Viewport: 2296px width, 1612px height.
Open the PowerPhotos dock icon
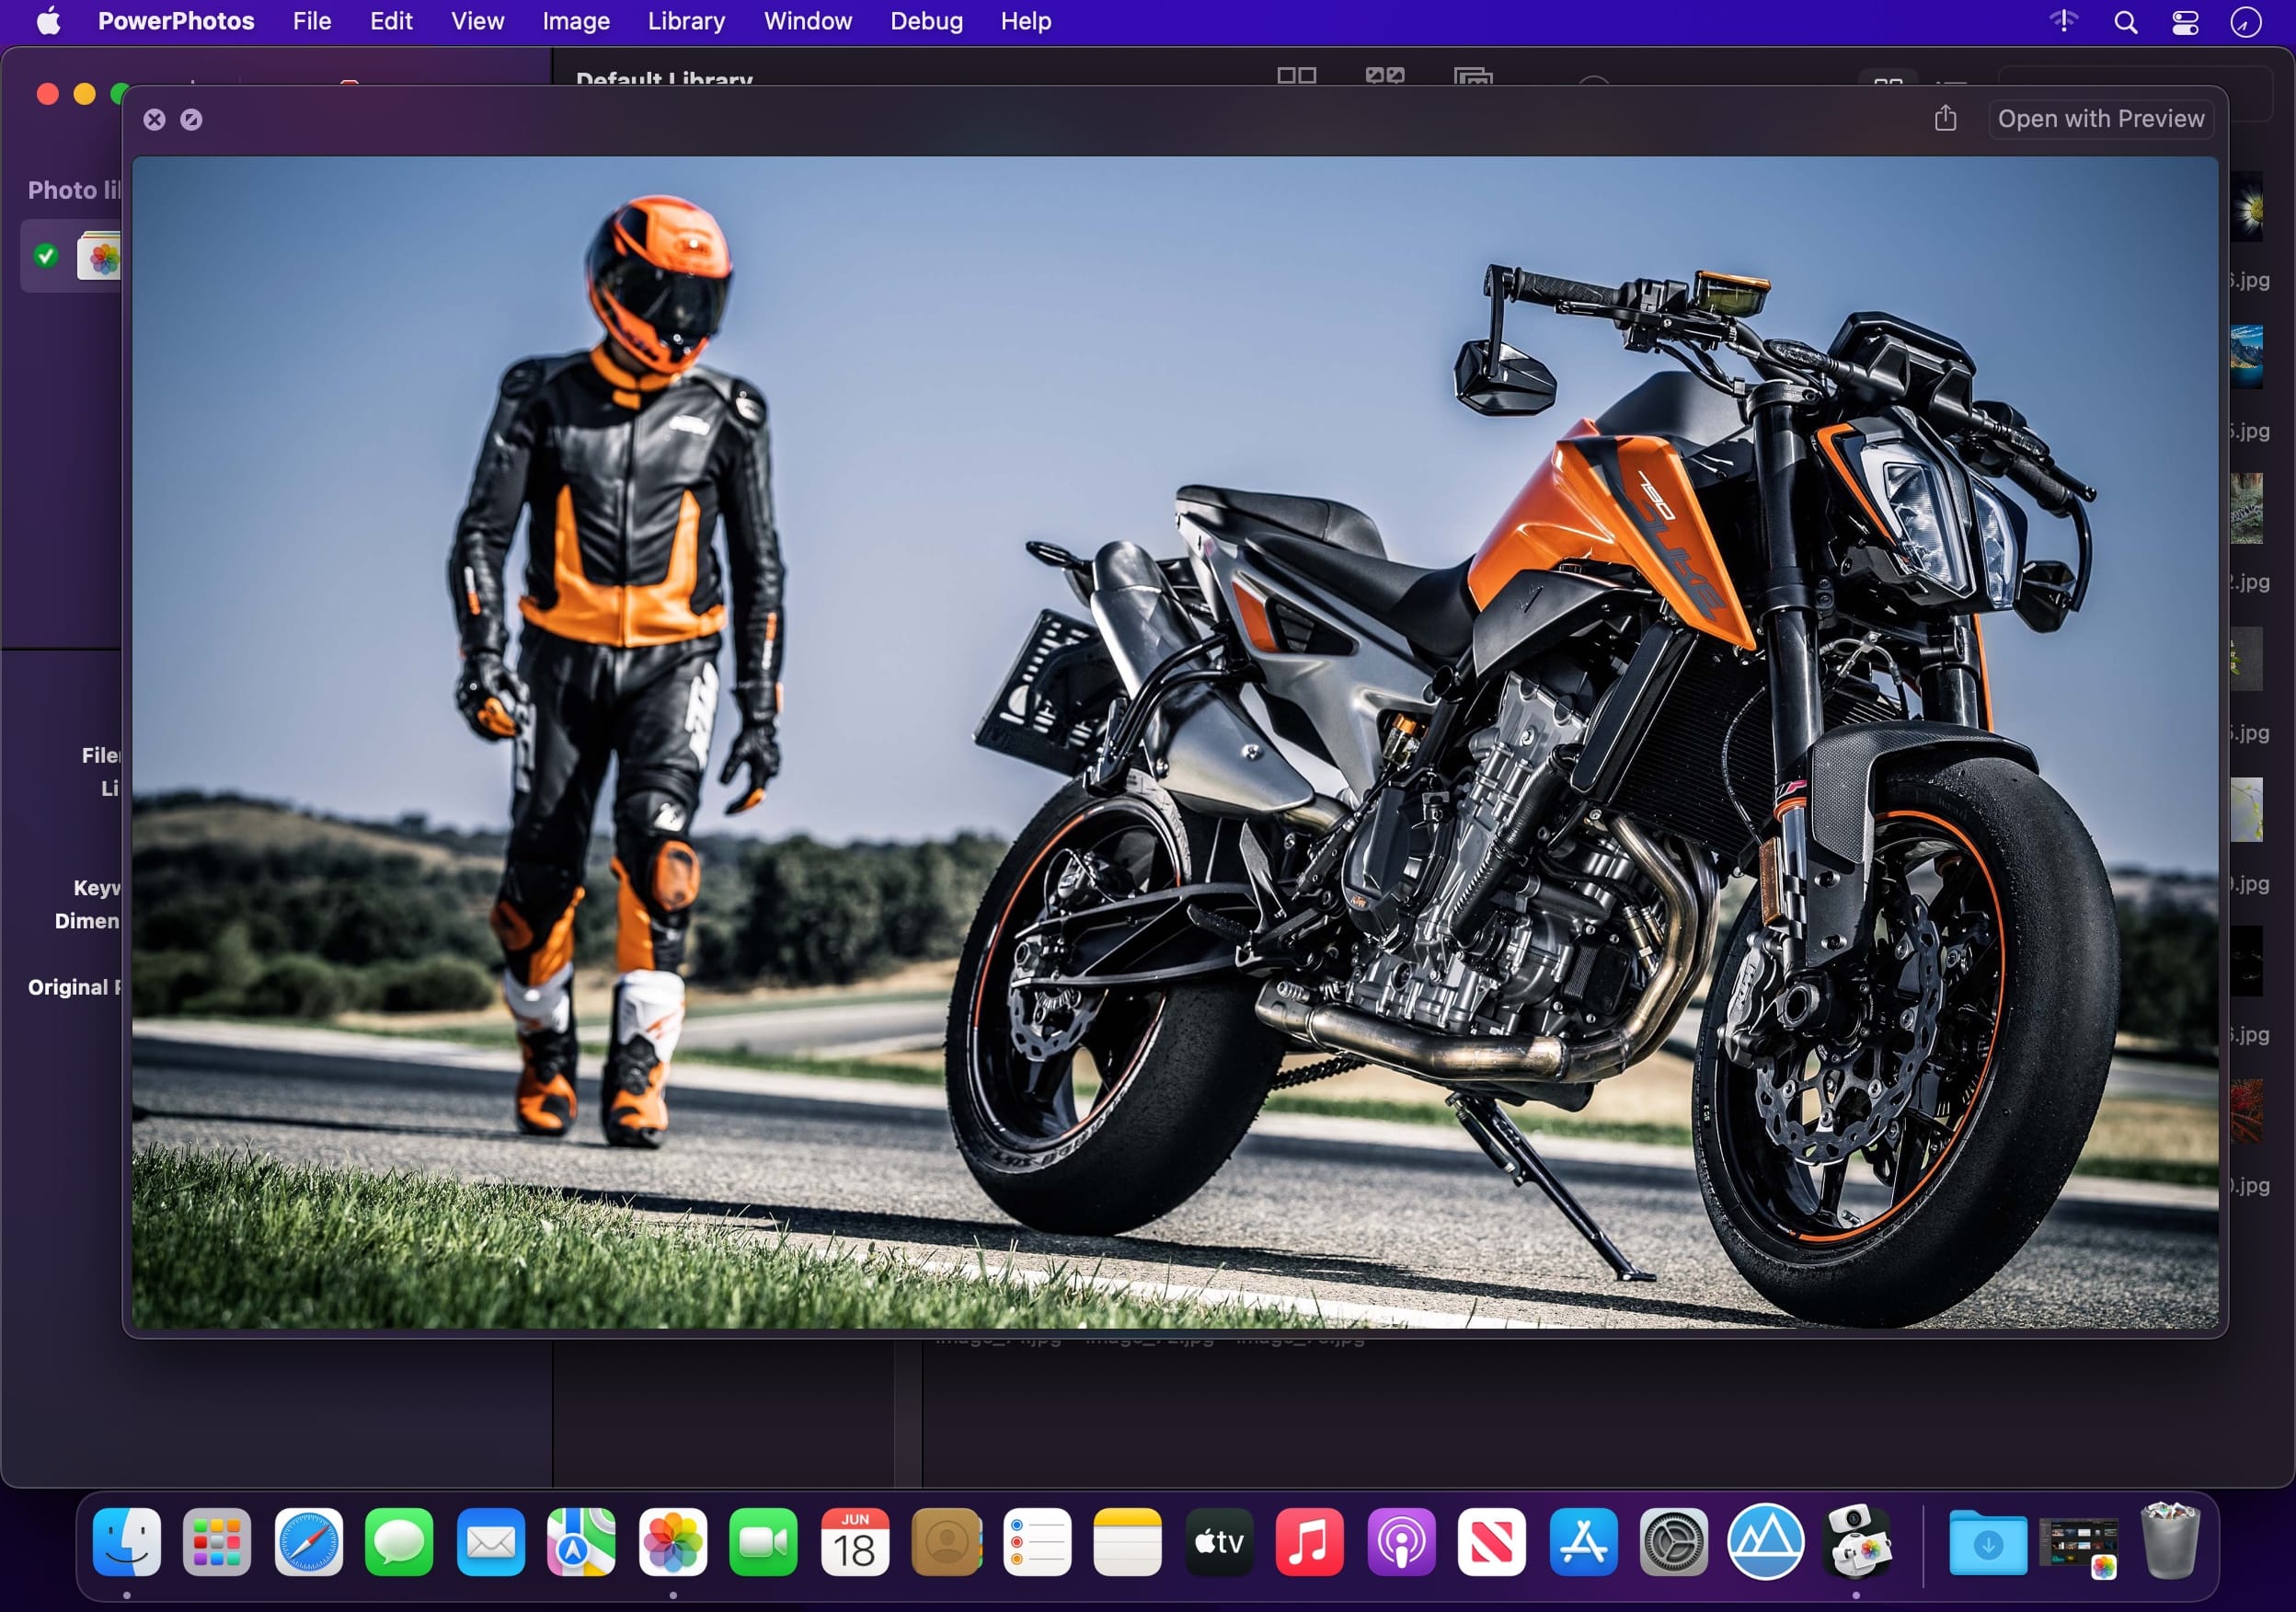click(x=1856, y=1542)
